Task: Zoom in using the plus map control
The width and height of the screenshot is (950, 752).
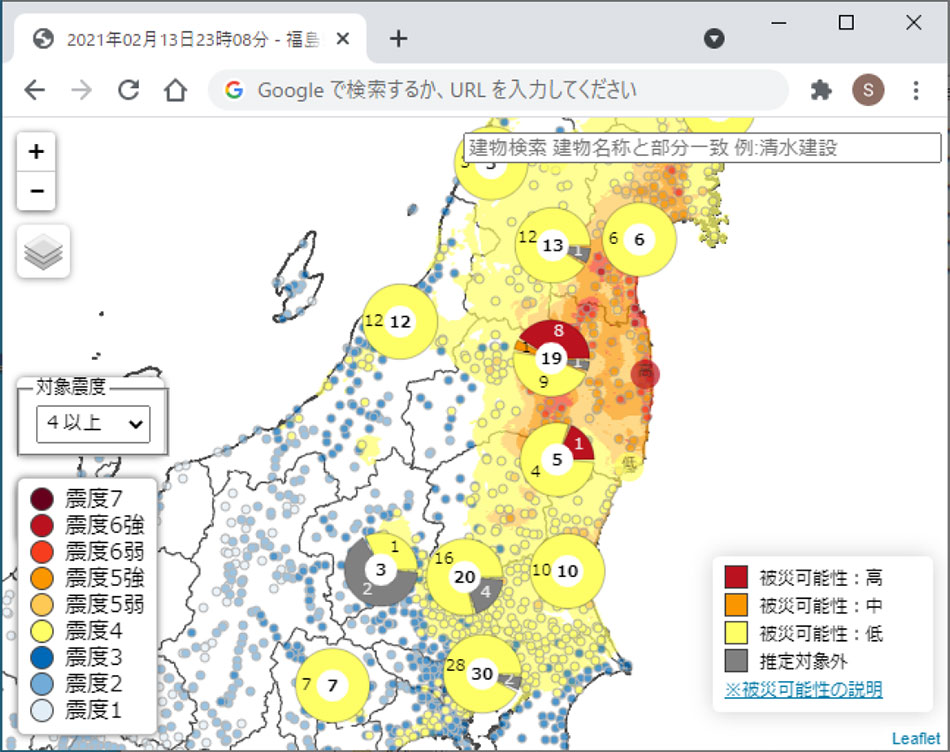Action: point(36,151)
